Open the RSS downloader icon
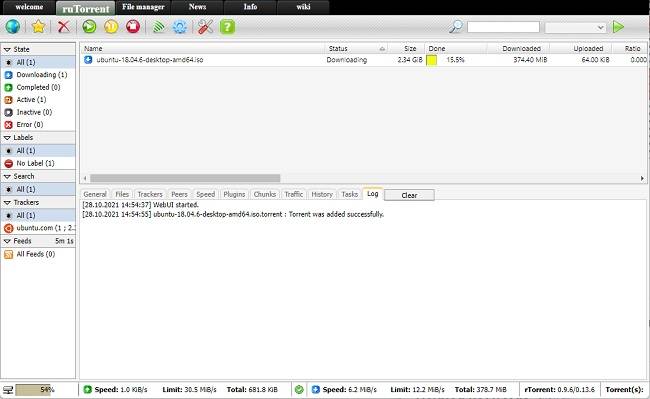 point(158,27)
